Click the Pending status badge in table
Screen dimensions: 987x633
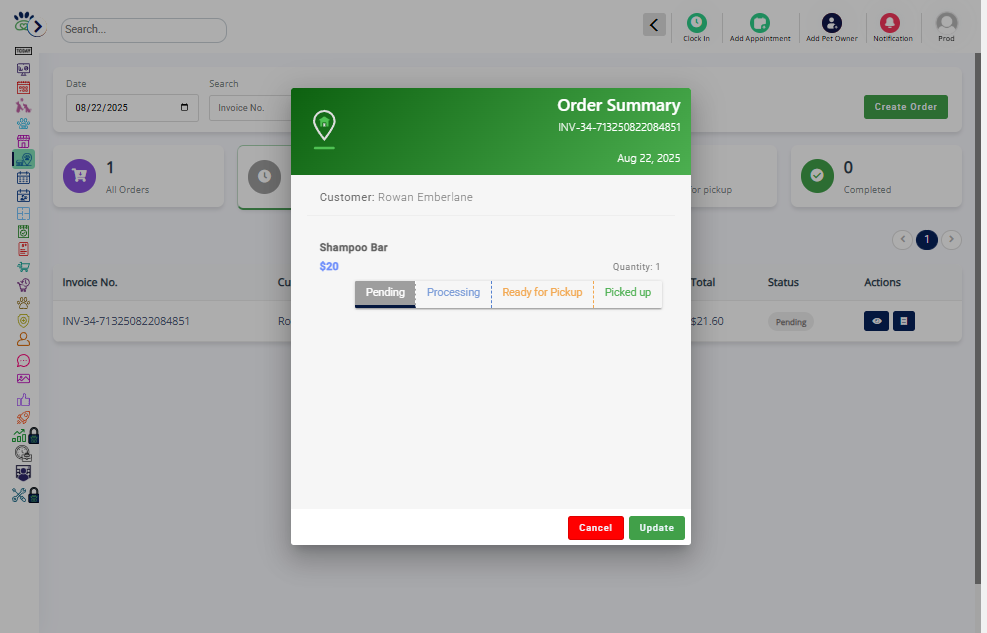point(791,322)
